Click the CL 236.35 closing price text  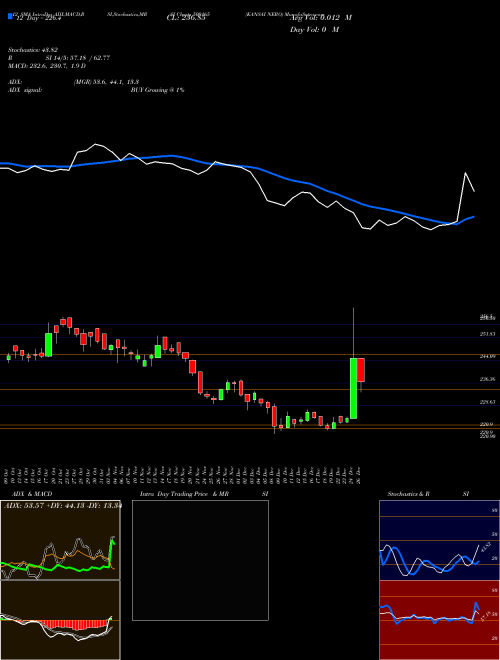click(186, 18)
